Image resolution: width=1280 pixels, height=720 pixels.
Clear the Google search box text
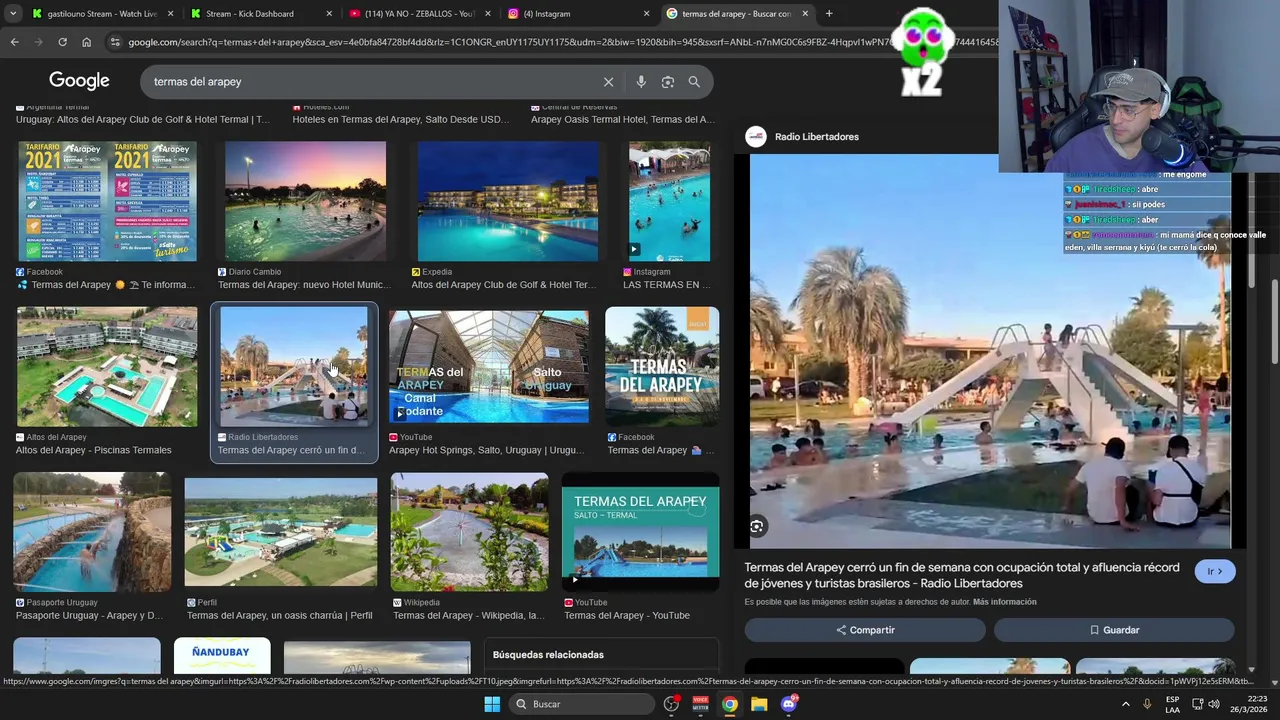[x=608, y=82]
